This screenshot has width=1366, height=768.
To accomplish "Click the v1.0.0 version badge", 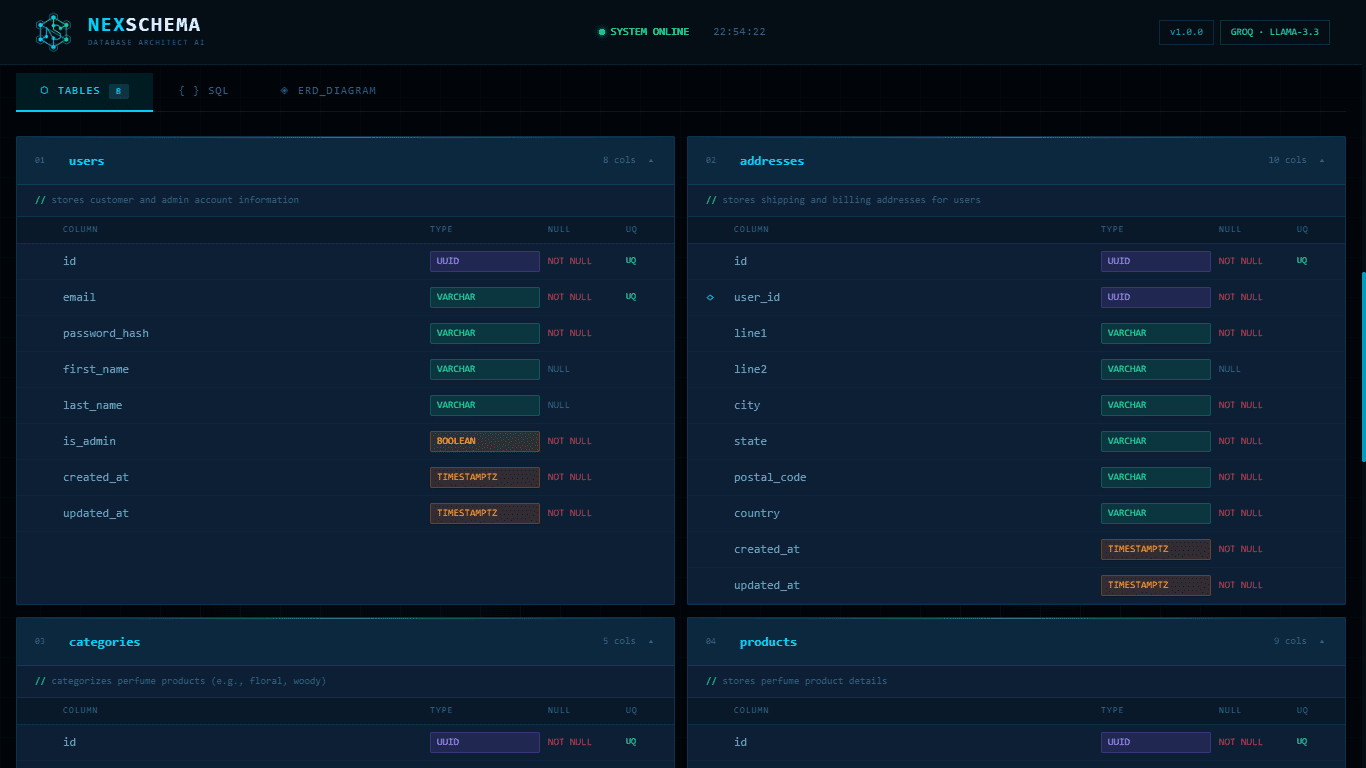I will [x=1187, y=32].
